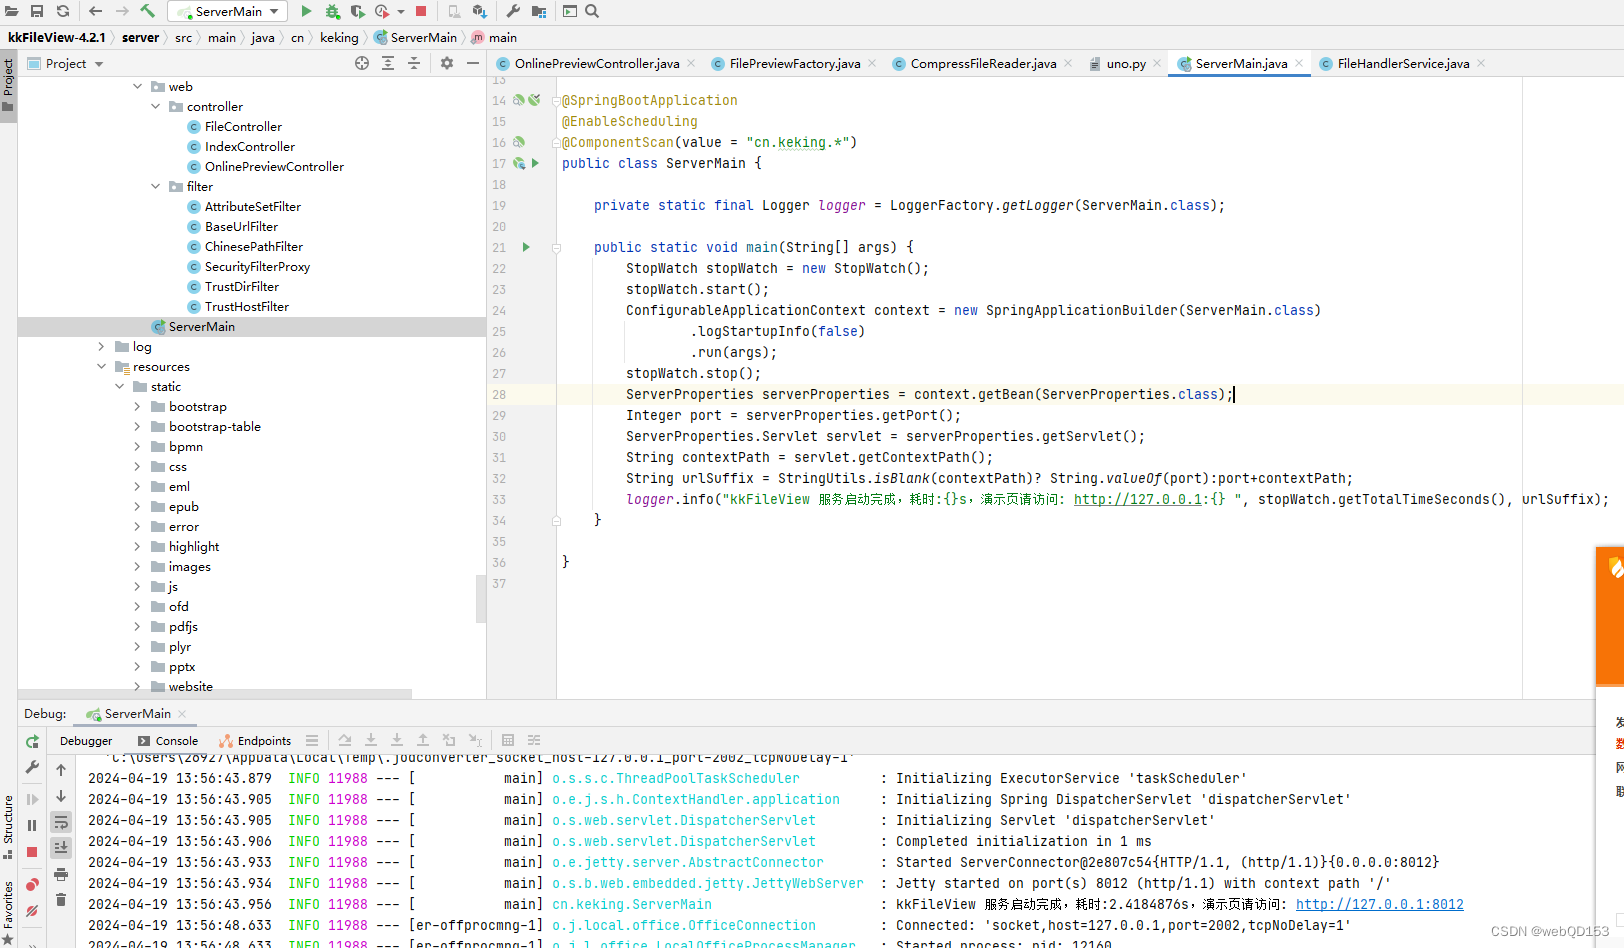This screenshot has height=948, width=1624.
Task: Click the Synchronize refresh icon
Action: point(63,11)
